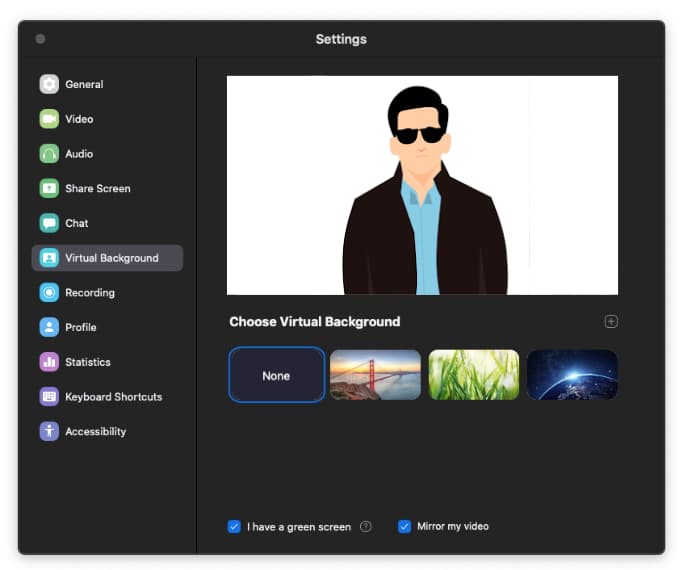Click the Video camera icon
The width and height of the screenshot is (683, 570).
[x=49, y=119]
